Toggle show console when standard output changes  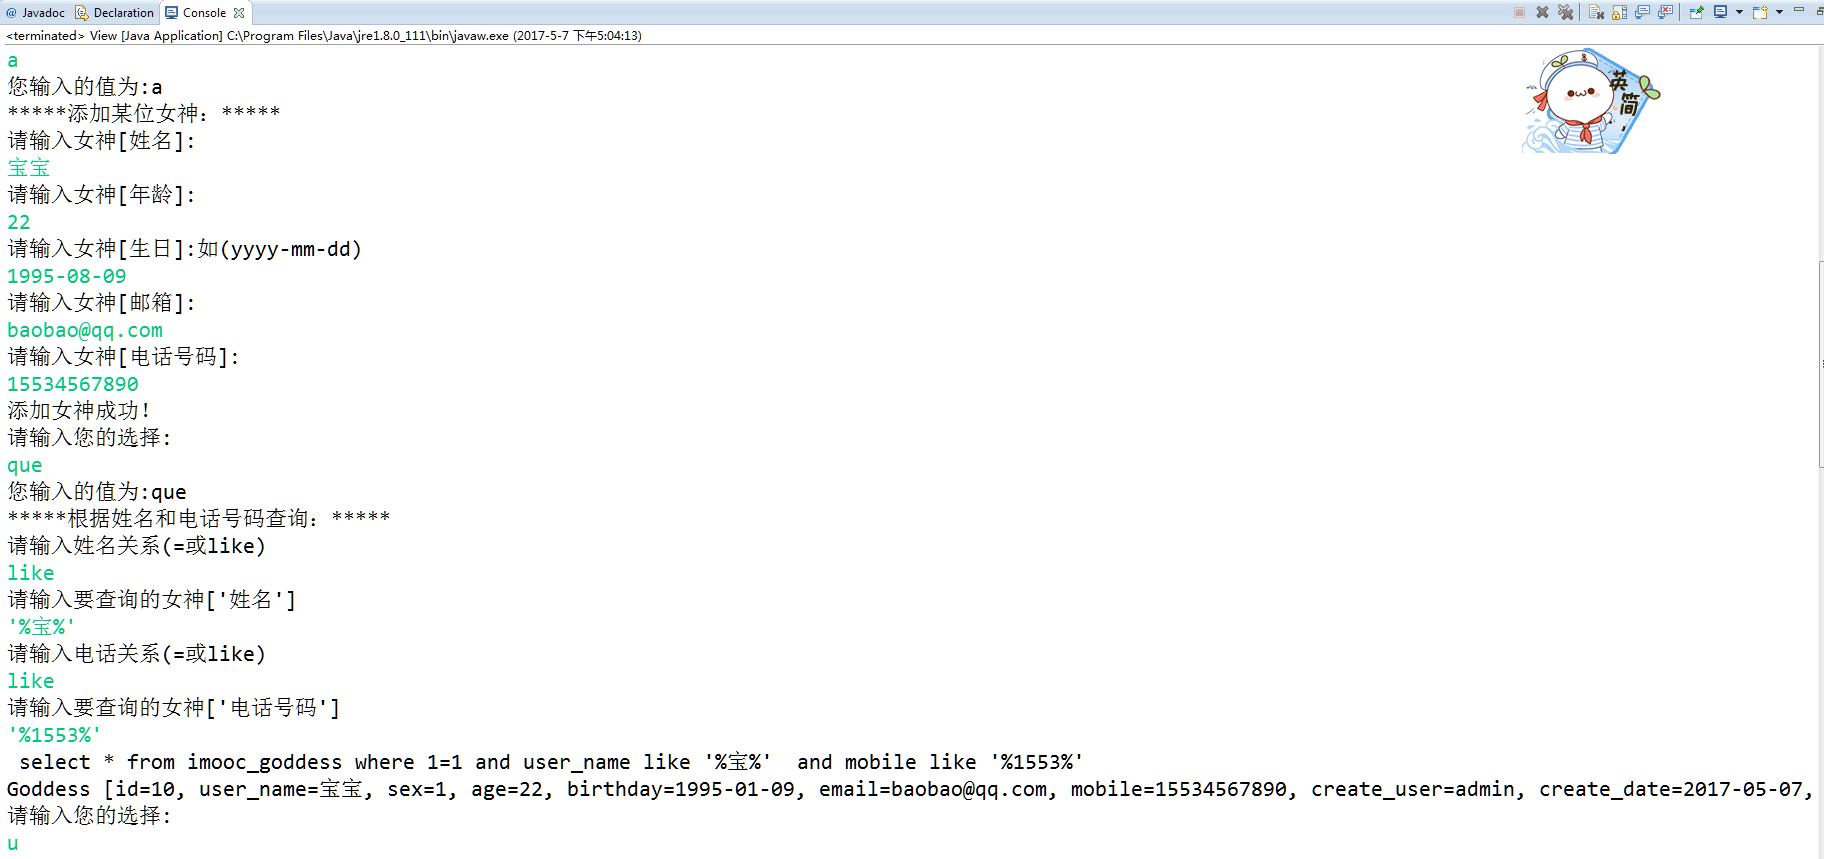pos(1642,12)
